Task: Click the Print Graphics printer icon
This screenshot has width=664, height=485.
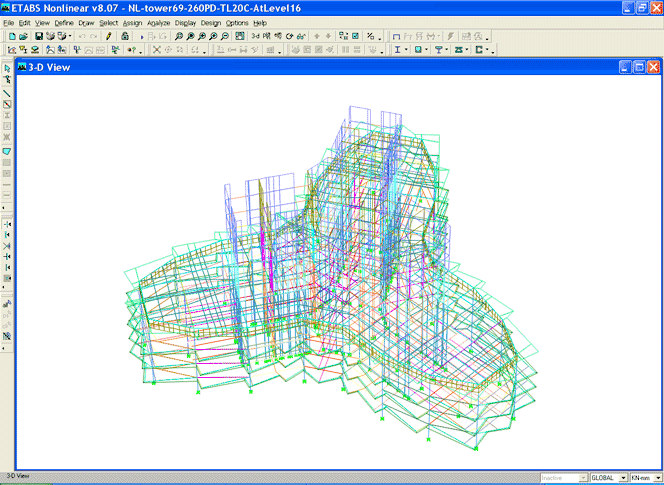Action: coord(50,36)
